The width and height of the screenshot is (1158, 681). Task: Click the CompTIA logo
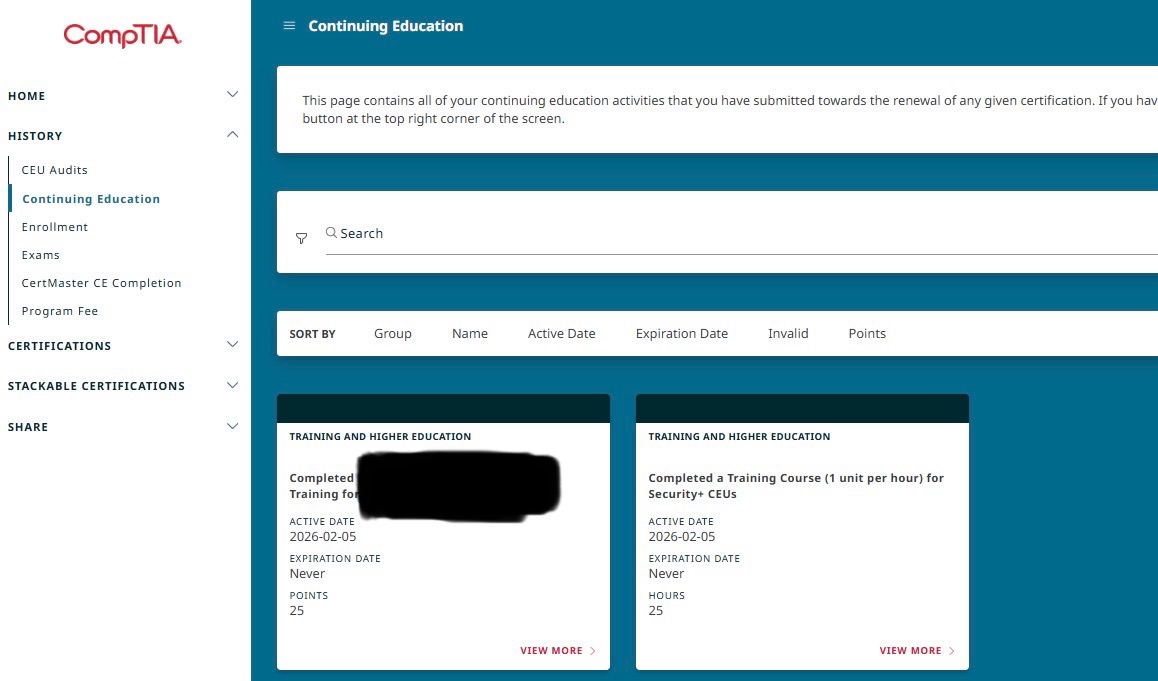(x=123, y=35)
